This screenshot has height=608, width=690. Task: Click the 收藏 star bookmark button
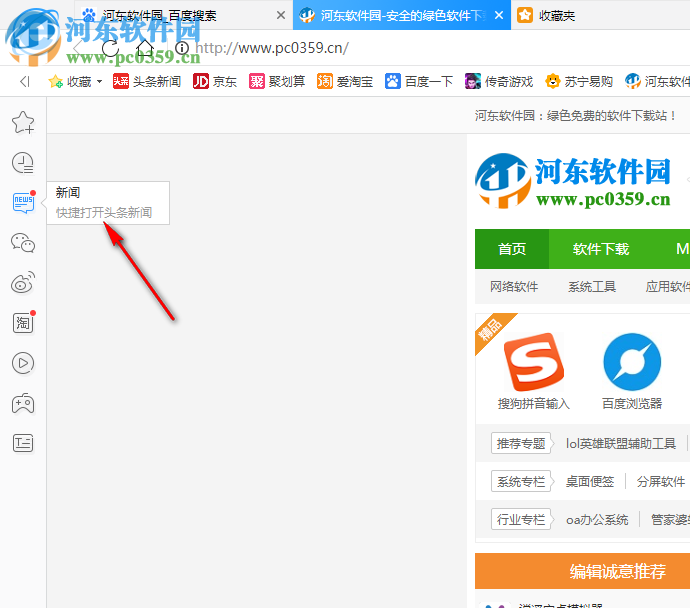(x=70, y=81)
